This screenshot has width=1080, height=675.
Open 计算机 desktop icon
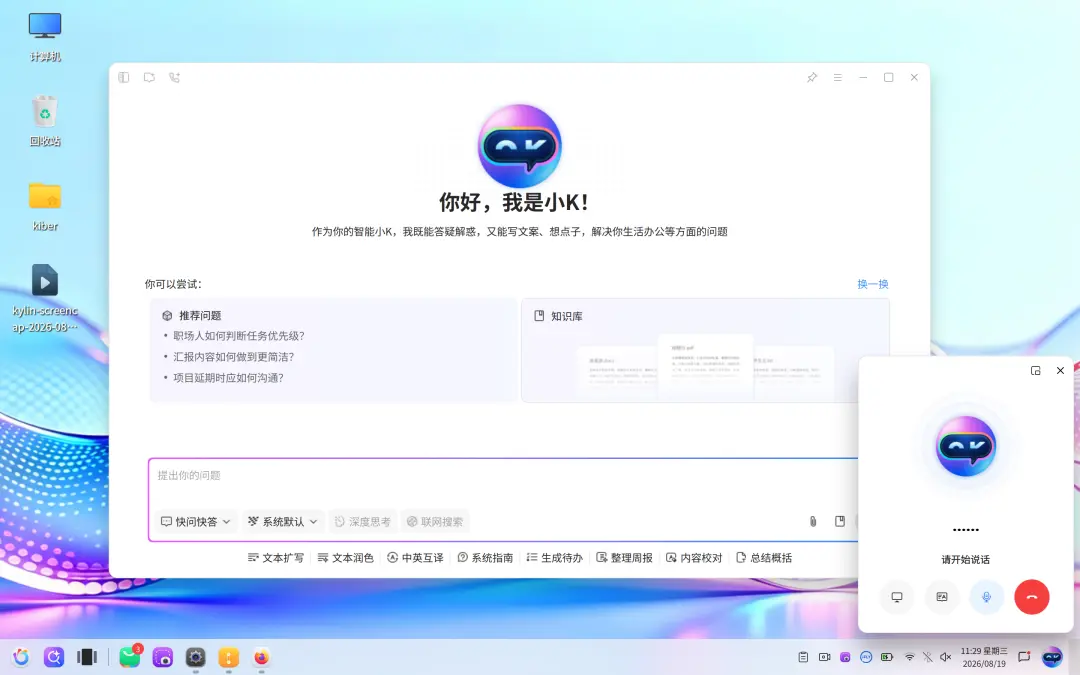tap(45, 38)
